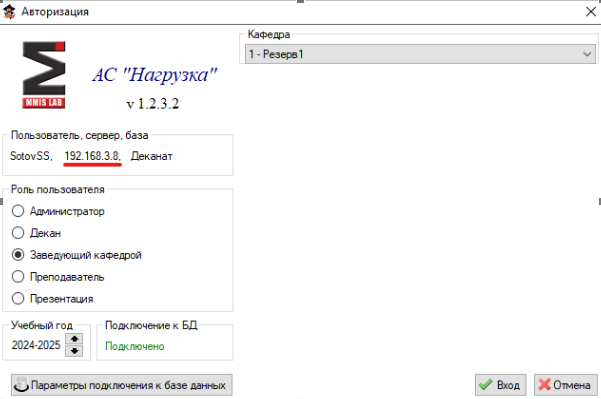Click the Деканат database name
The image size is (601, 399).
(151, 156)
